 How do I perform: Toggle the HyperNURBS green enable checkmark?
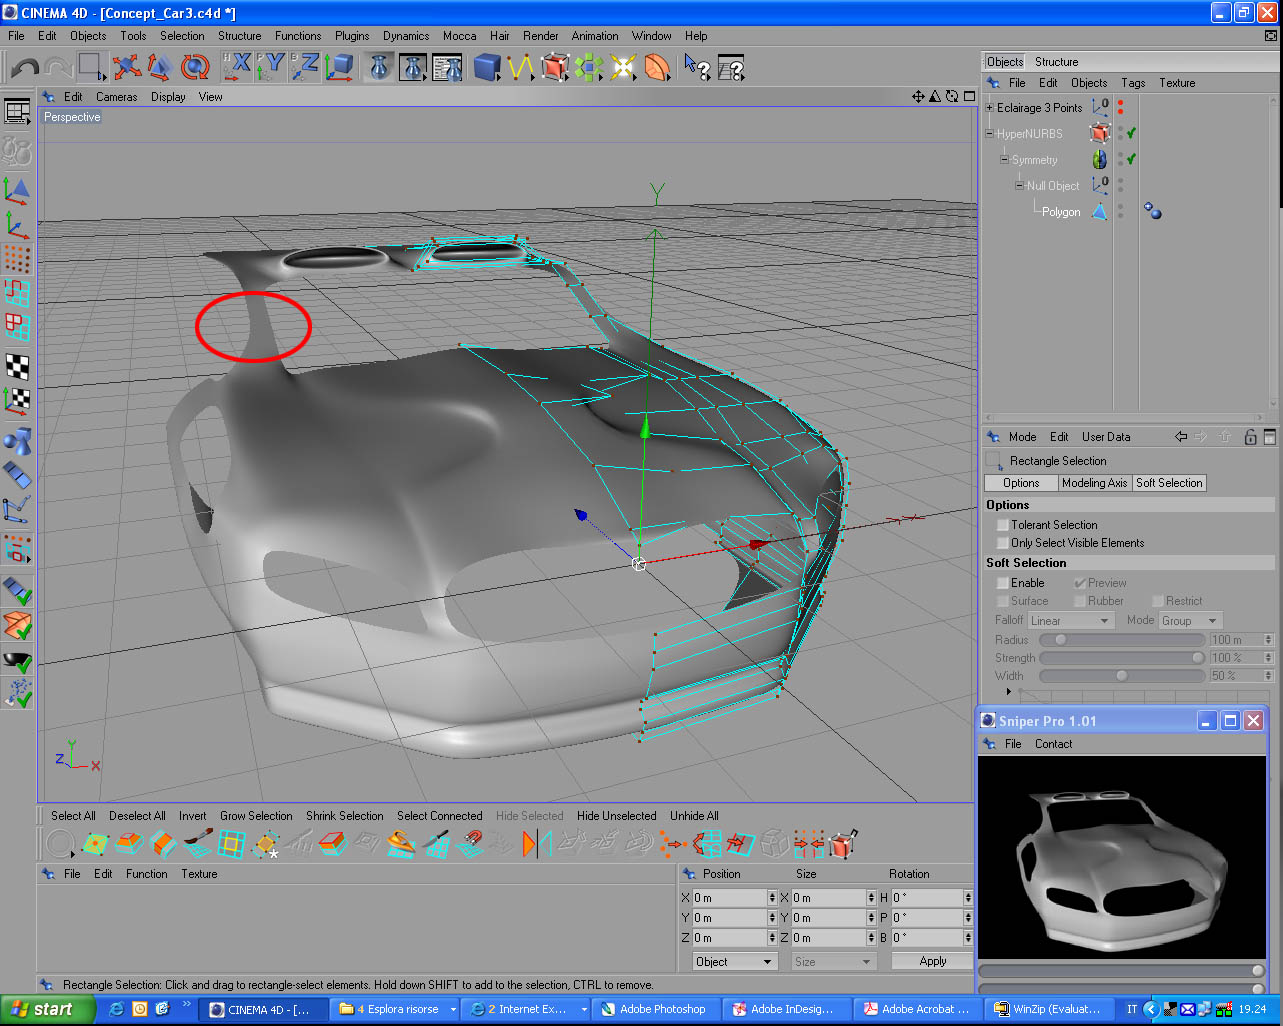1130,132
